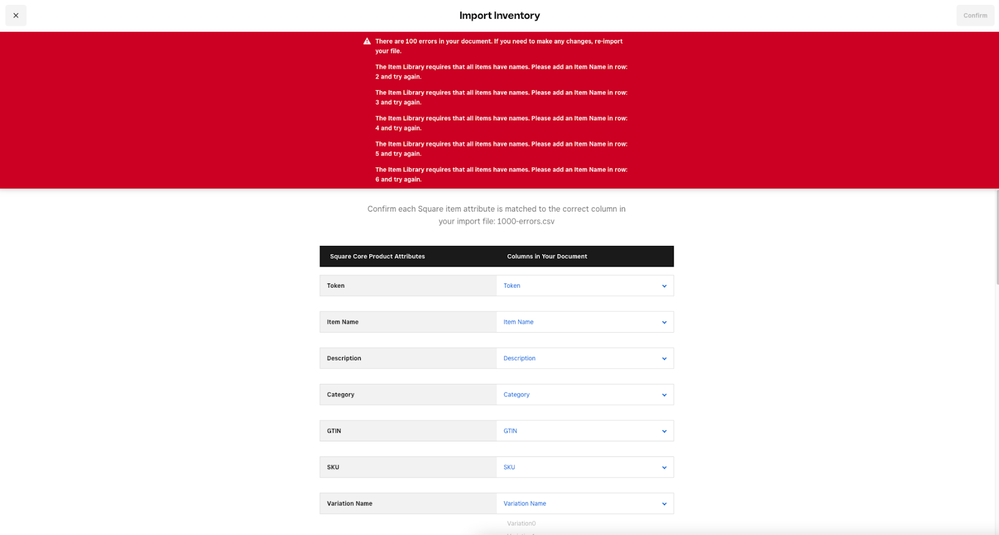Click the 100 errors summary message
The height and width of the screenshot is (535, 999).
(500, 46)
